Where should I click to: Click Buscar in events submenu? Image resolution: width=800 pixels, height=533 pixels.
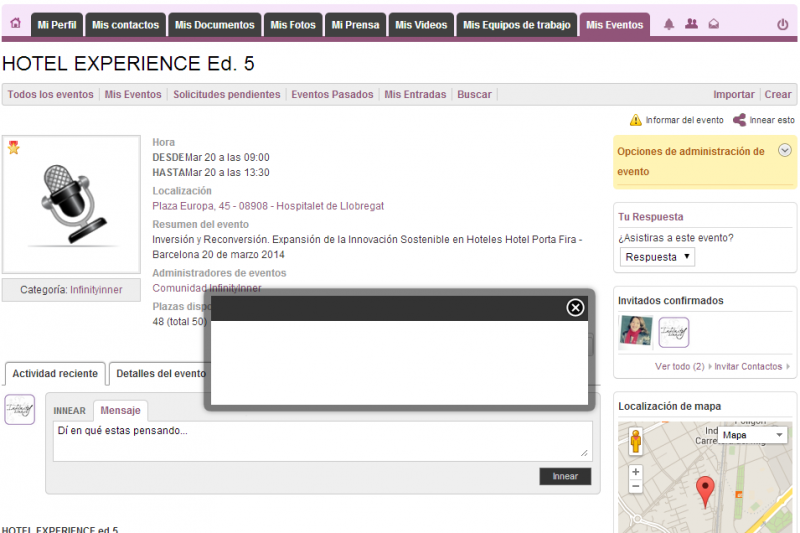click(x=474, y=94)
